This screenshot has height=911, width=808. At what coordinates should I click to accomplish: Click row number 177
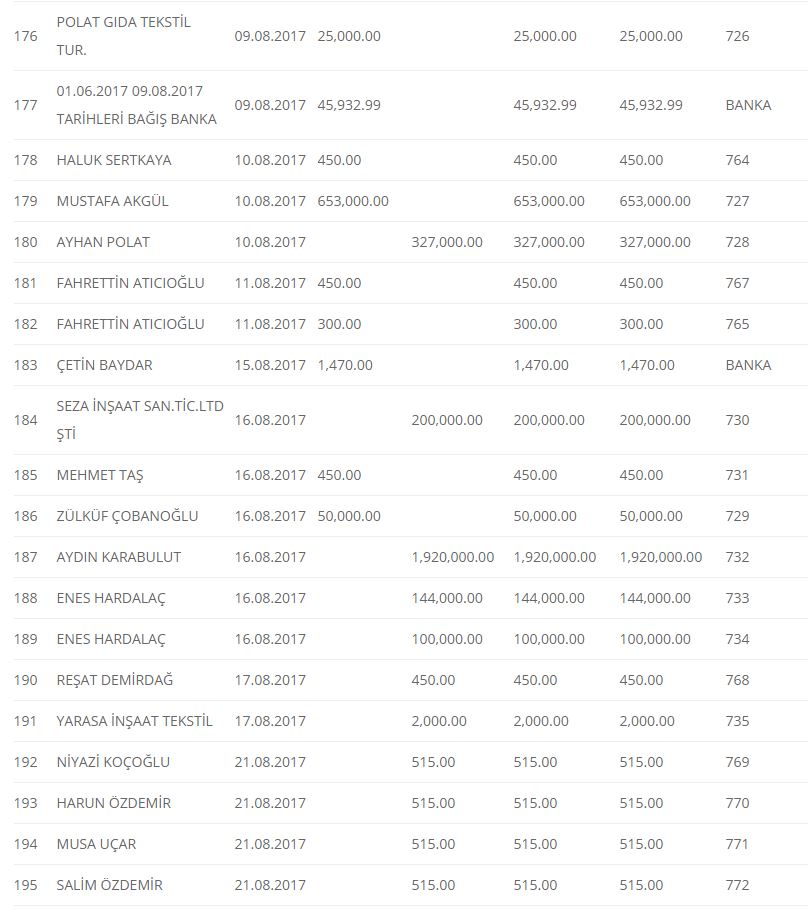click(x=25, y=105)
